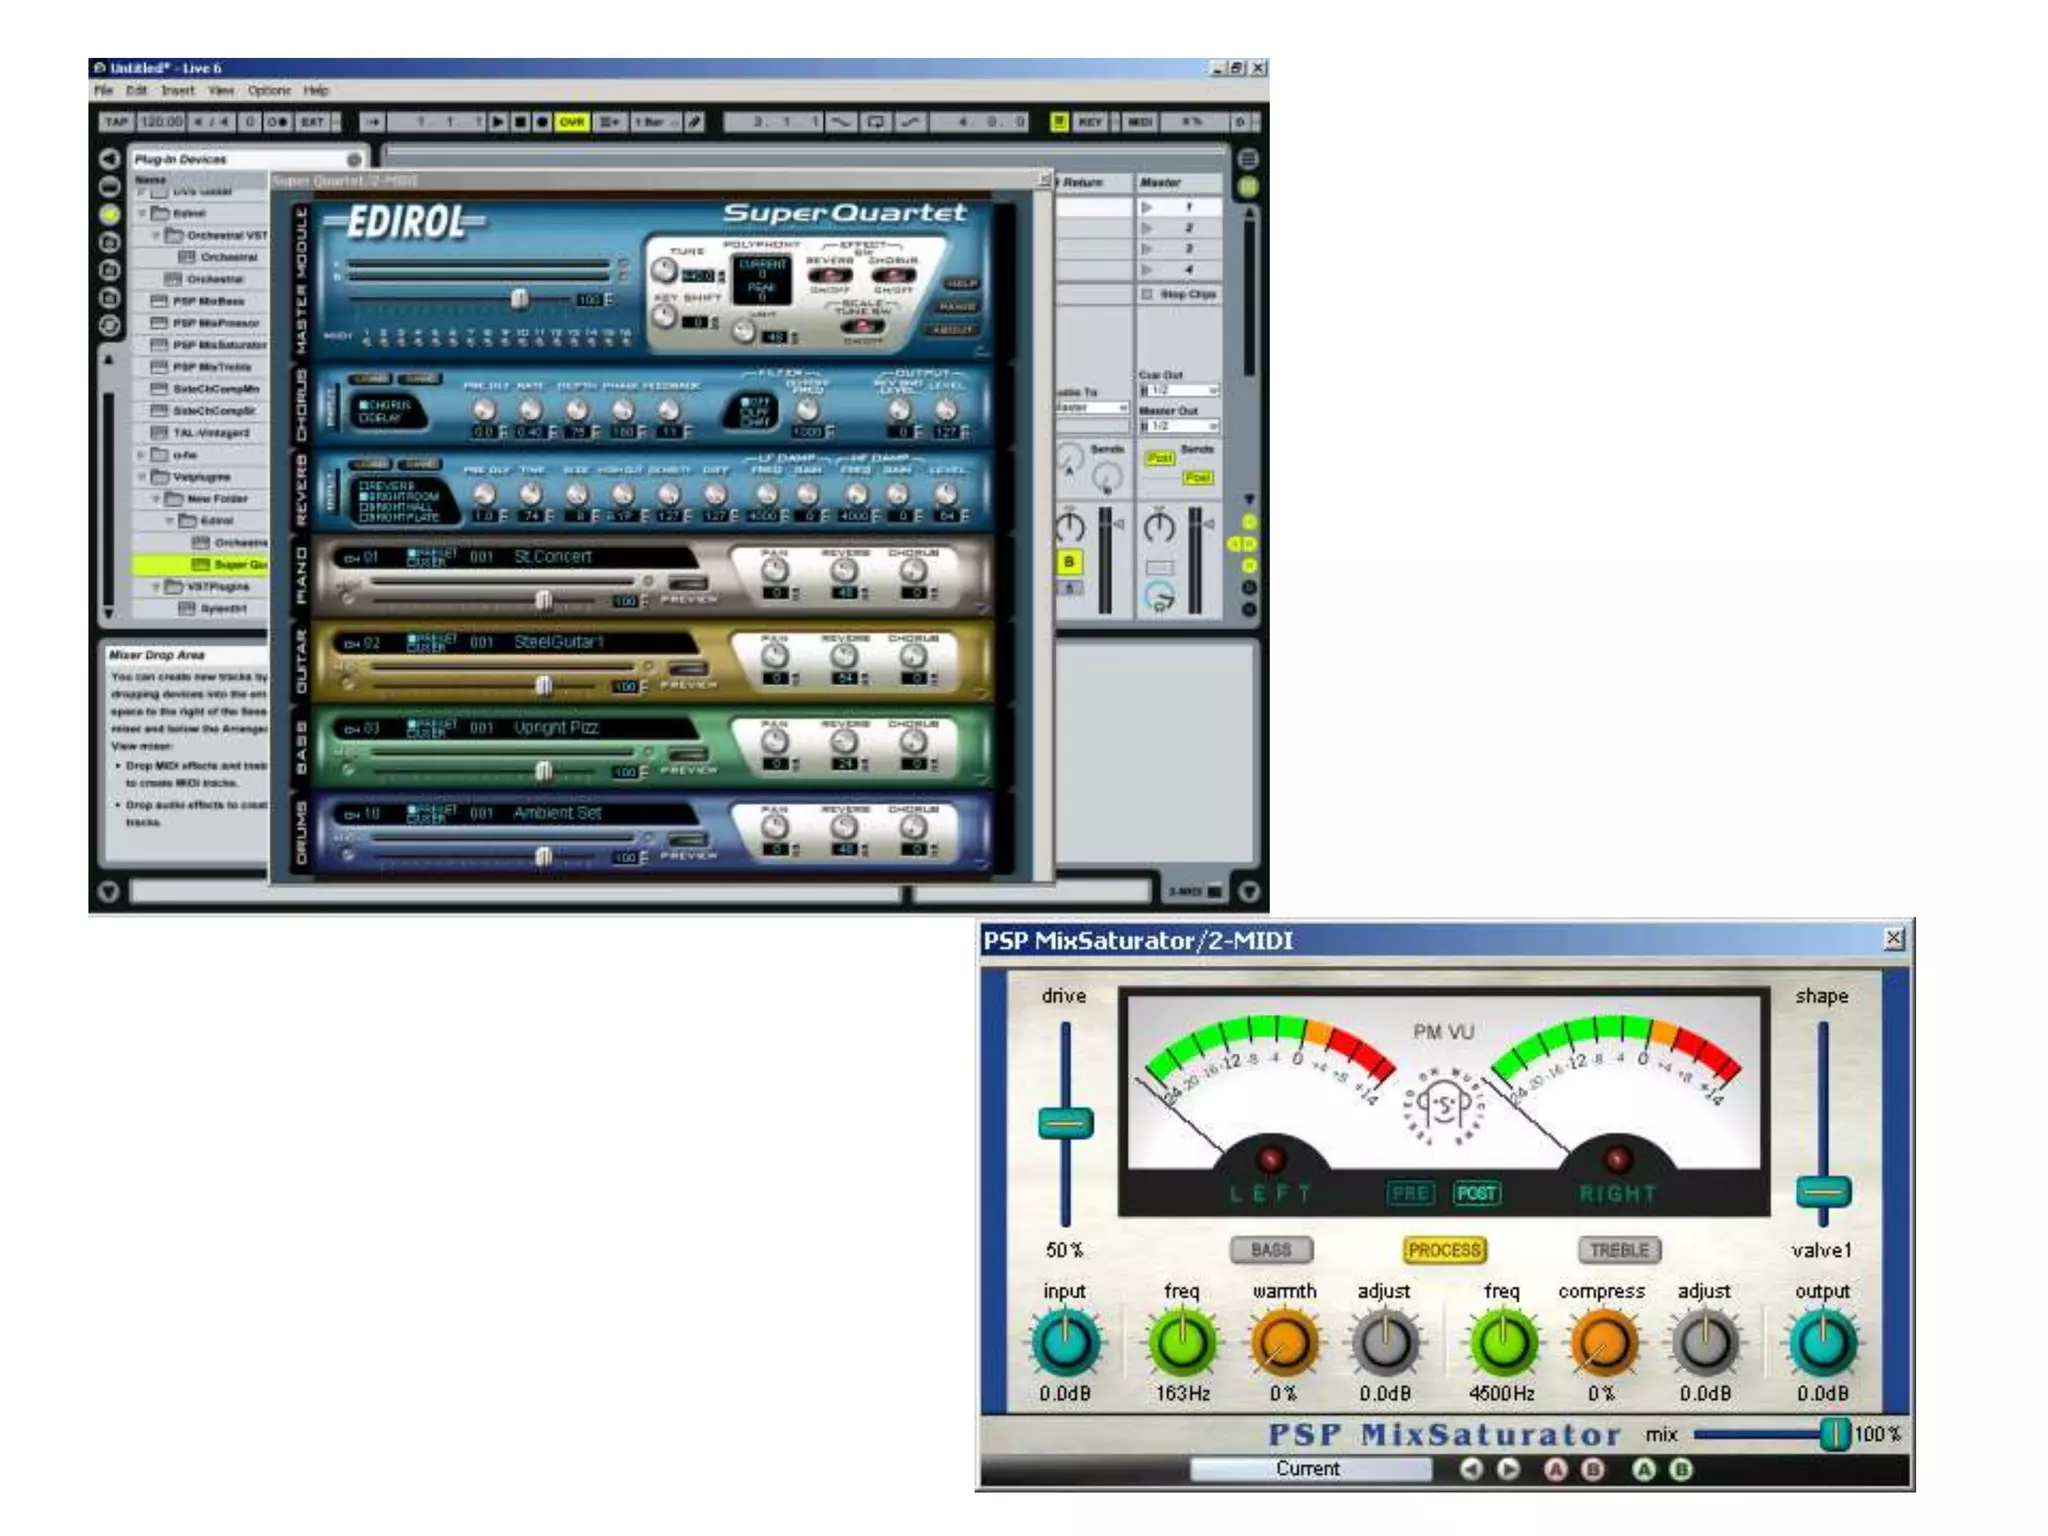The width and height of the screenshot is (2048, 1536).
Task: Click previous preset arrow in MixSaturator
Action: click(1470, 1469)
